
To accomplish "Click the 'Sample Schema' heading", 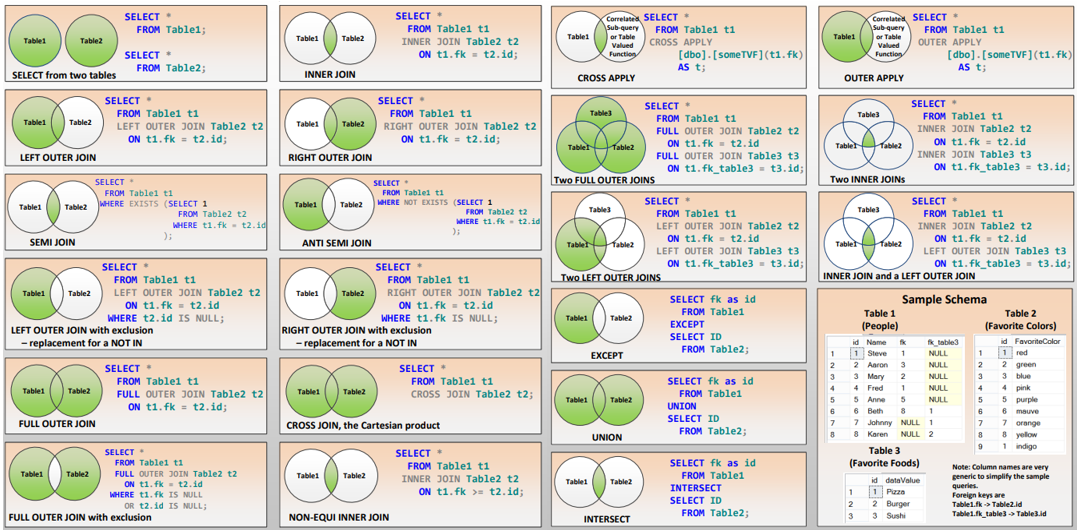I will click(x=943, y=299).
